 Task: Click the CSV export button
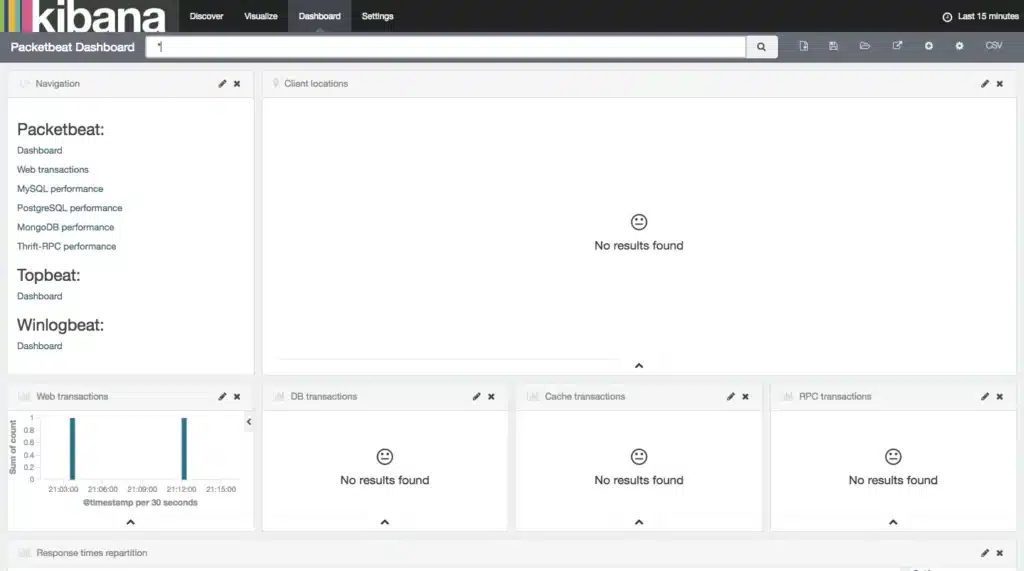(x=993, y=46)
